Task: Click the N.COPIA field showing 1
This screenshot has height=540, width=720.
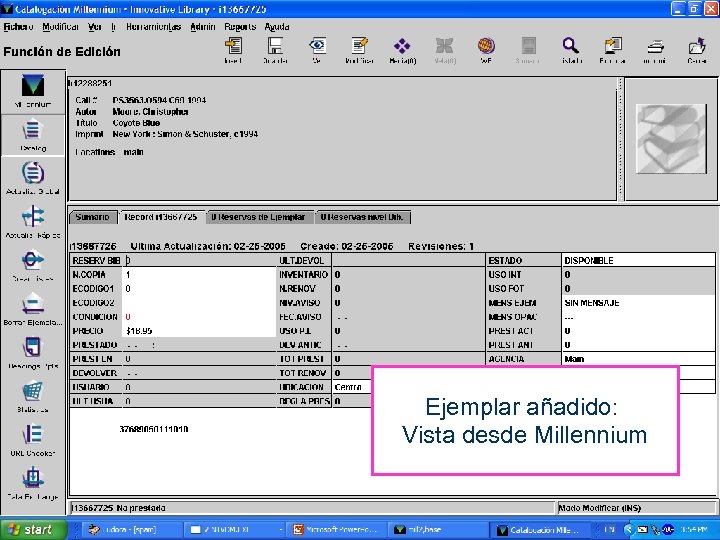Action: click(x=199, y=275)
